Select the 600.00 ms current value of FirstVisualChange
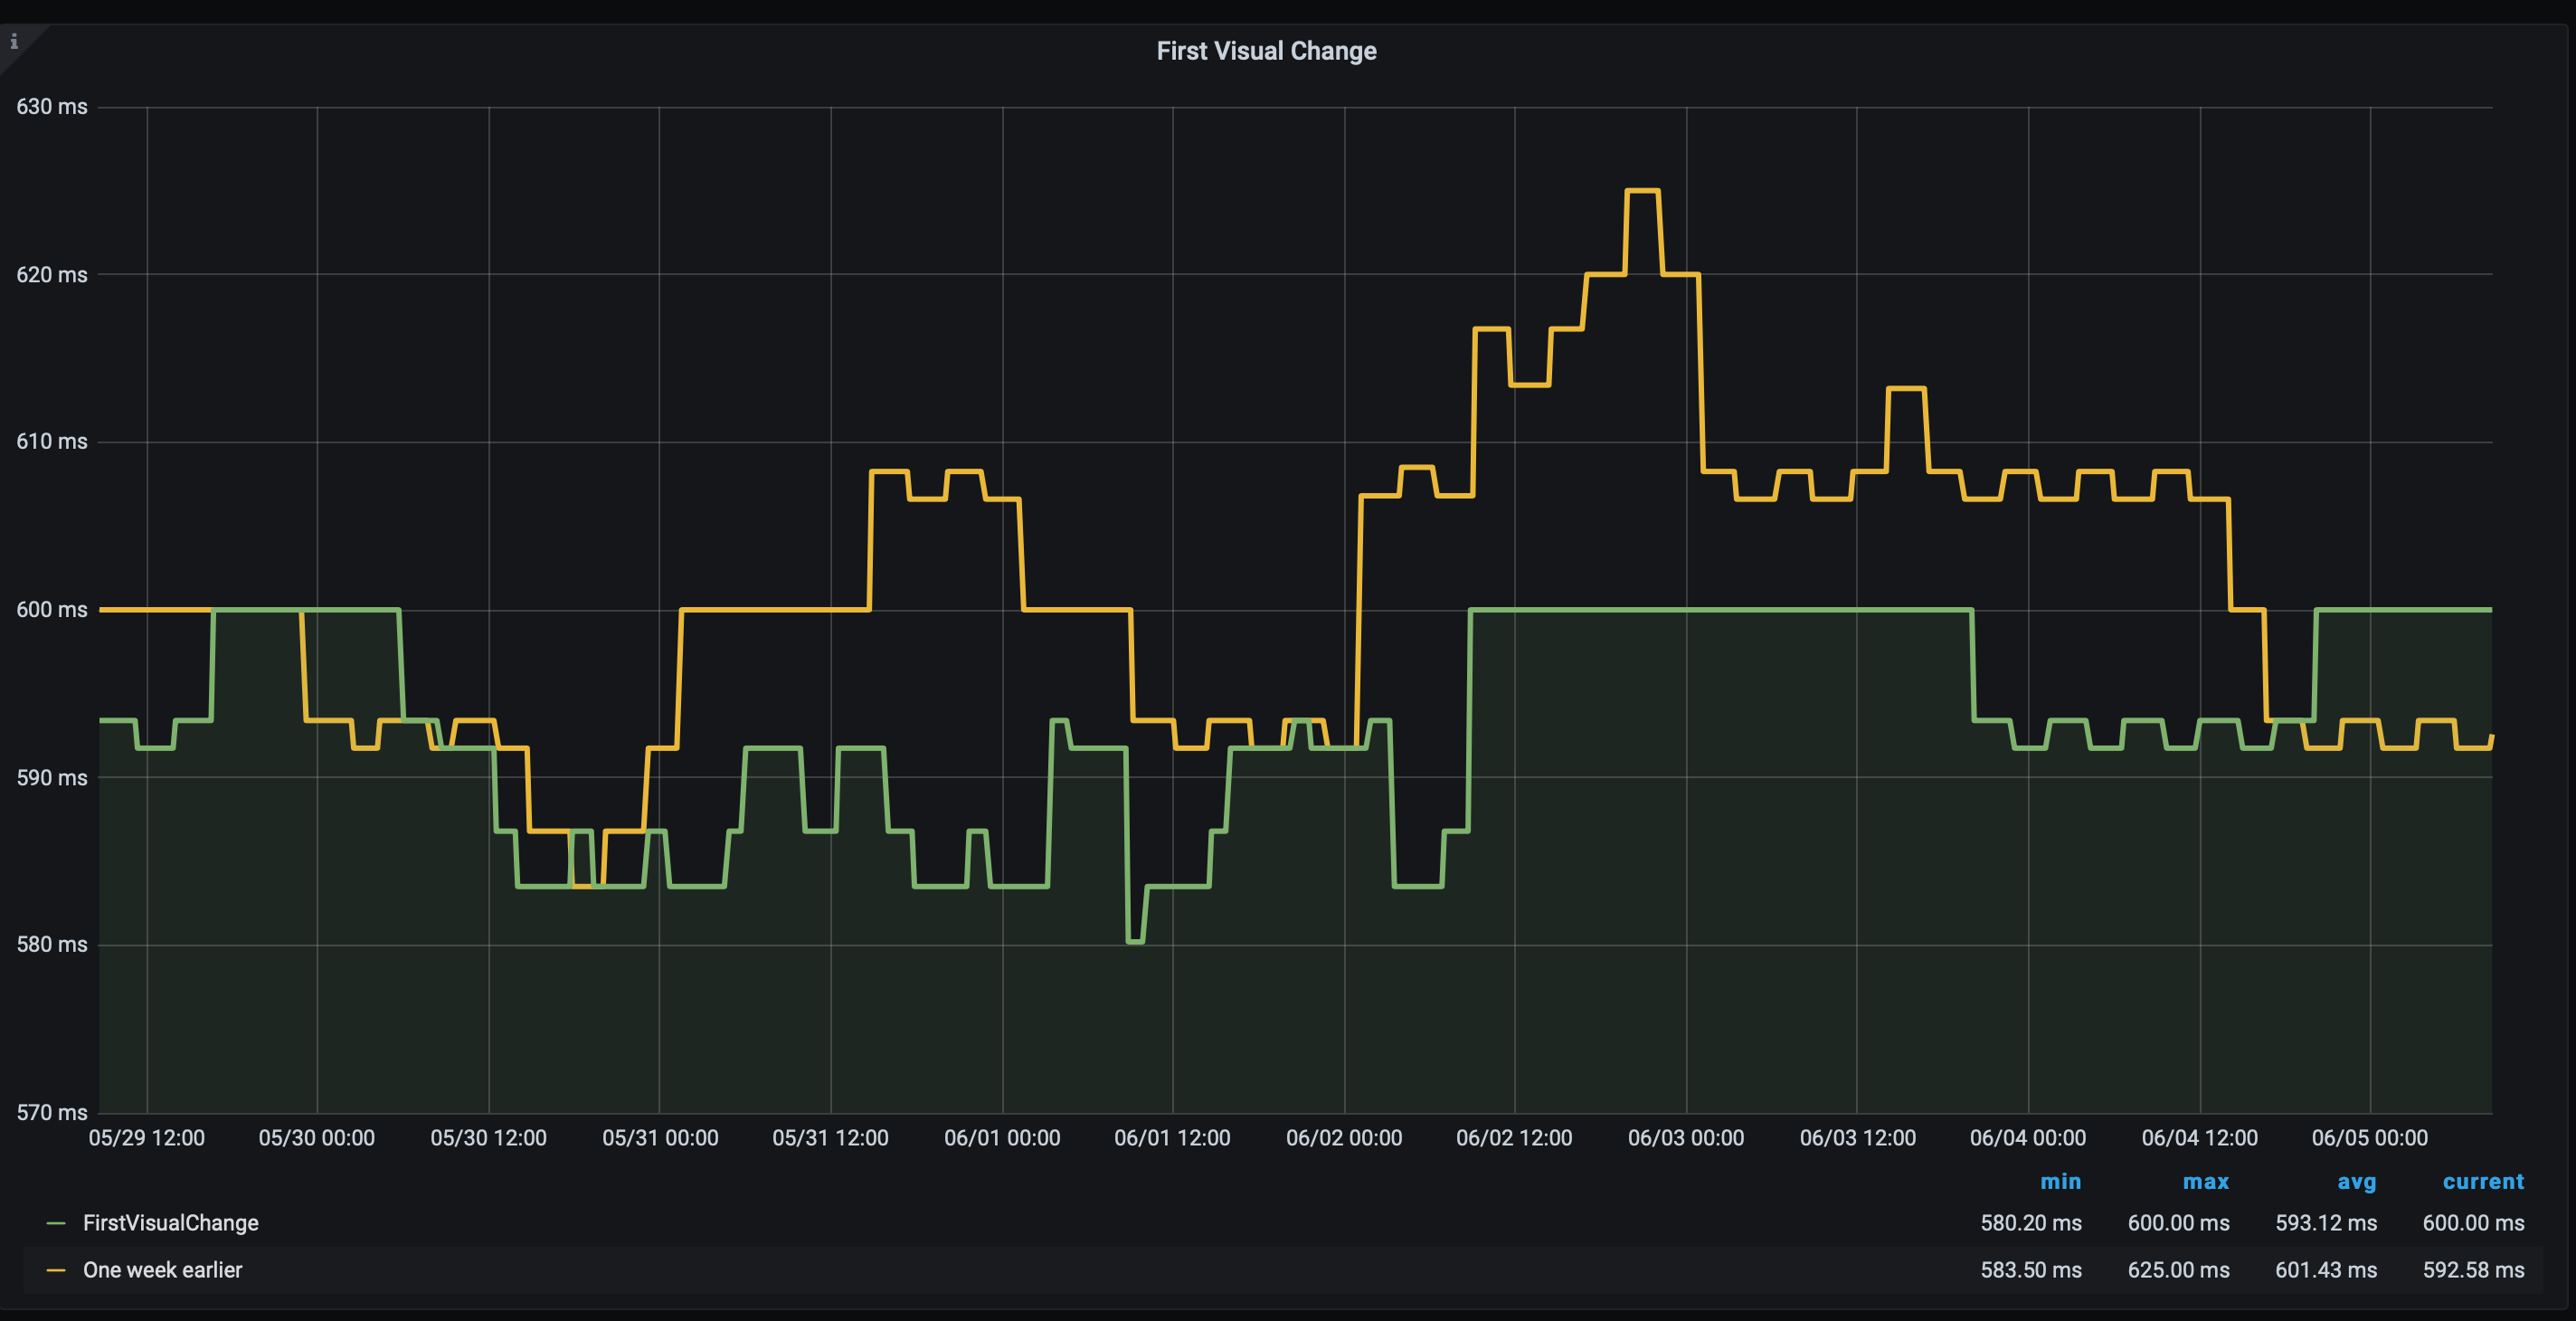This screenshot has height=1321, width=2576. tap(2473, 1223)
